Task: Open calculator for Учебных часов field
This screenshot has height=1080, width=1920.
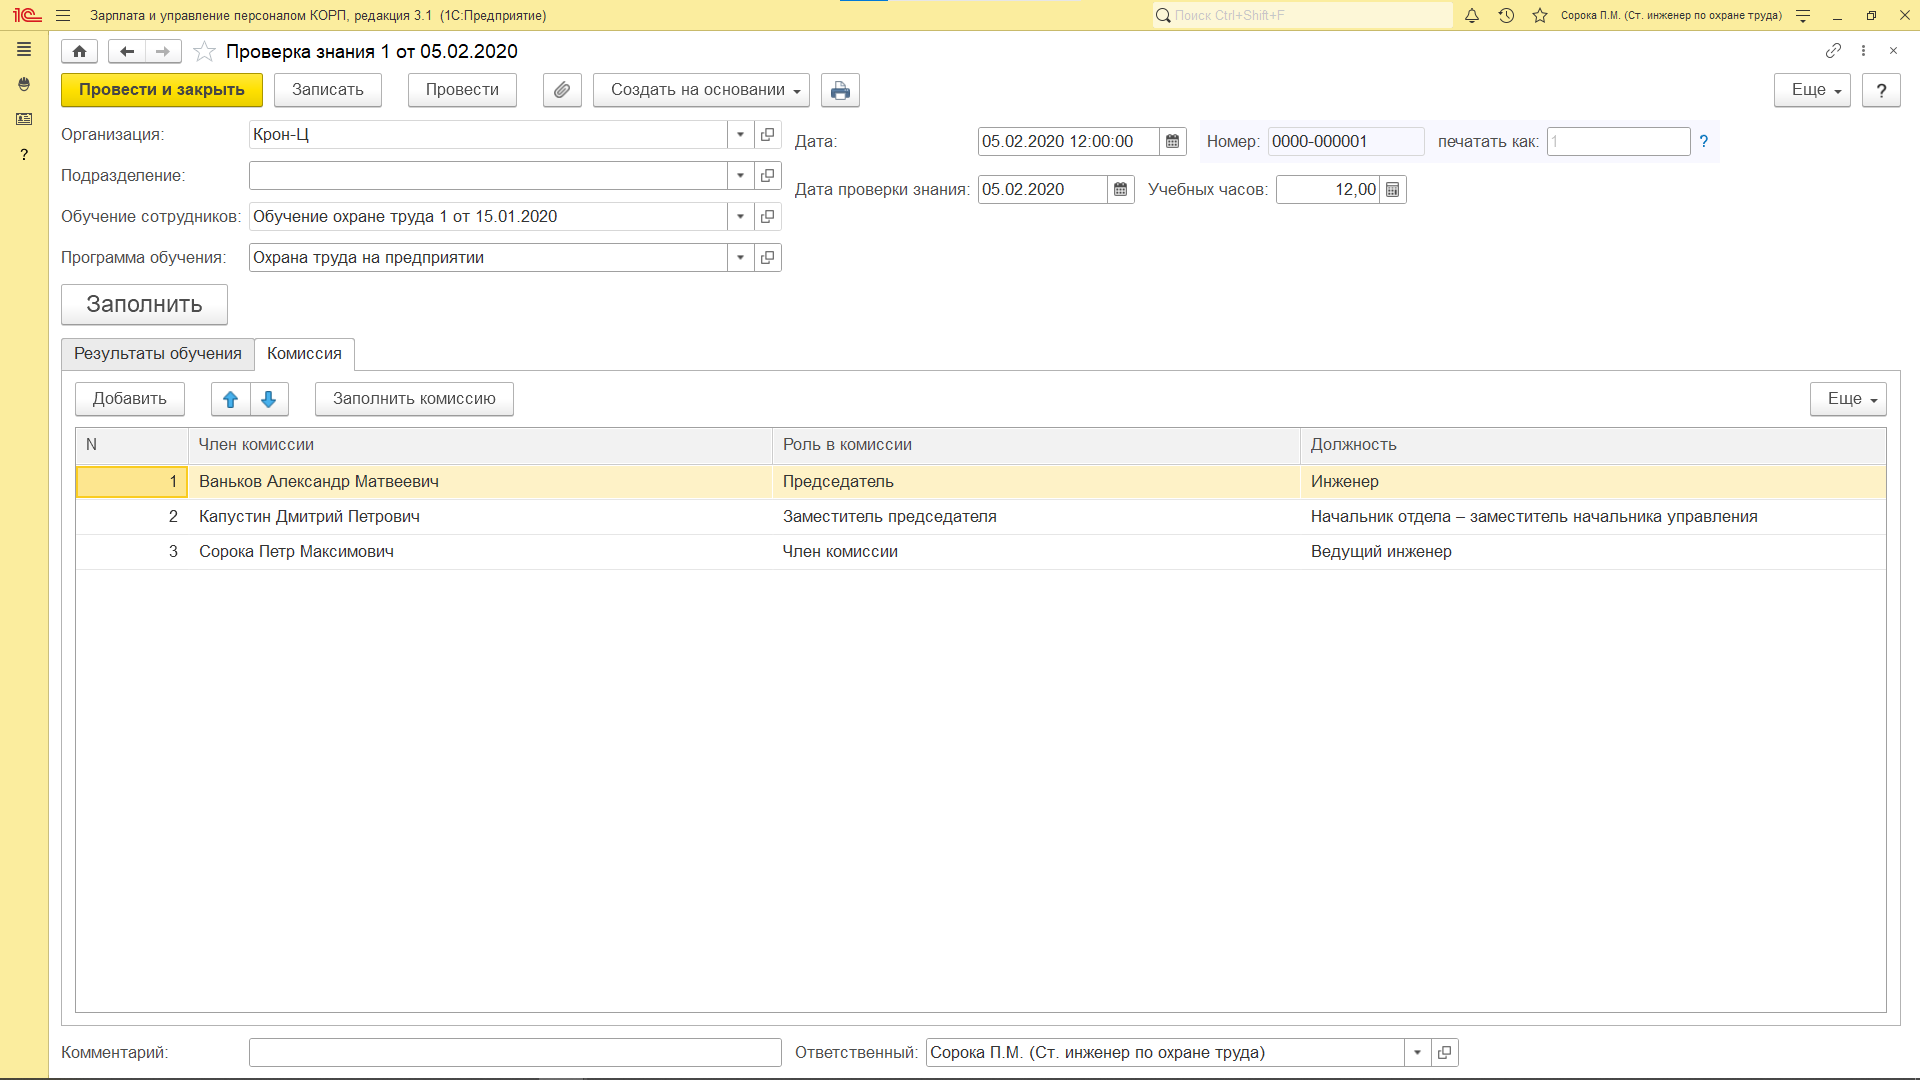Action: tap(1392, 190)
